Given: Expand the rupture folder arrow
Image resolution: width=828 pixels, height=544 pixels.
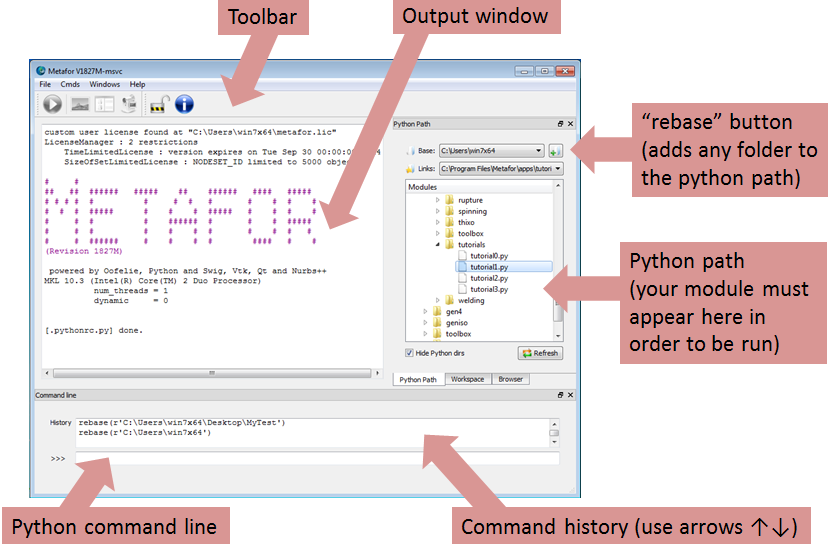Looking at the screenshot, I should pyautogui.click(x=437, y=200).
